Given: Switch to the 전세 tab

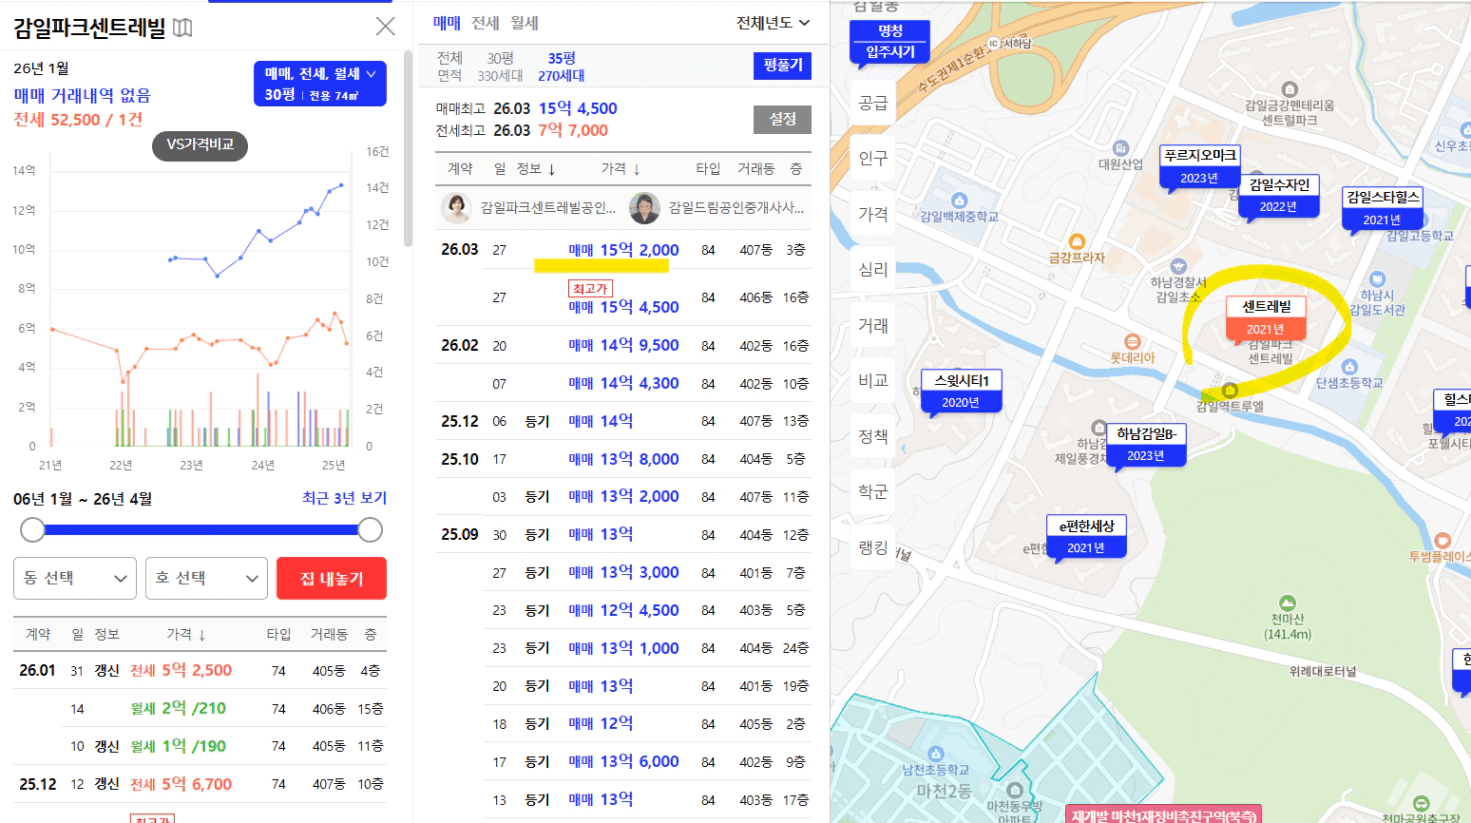Looking at the screenshot, I should tap(485, 23).
